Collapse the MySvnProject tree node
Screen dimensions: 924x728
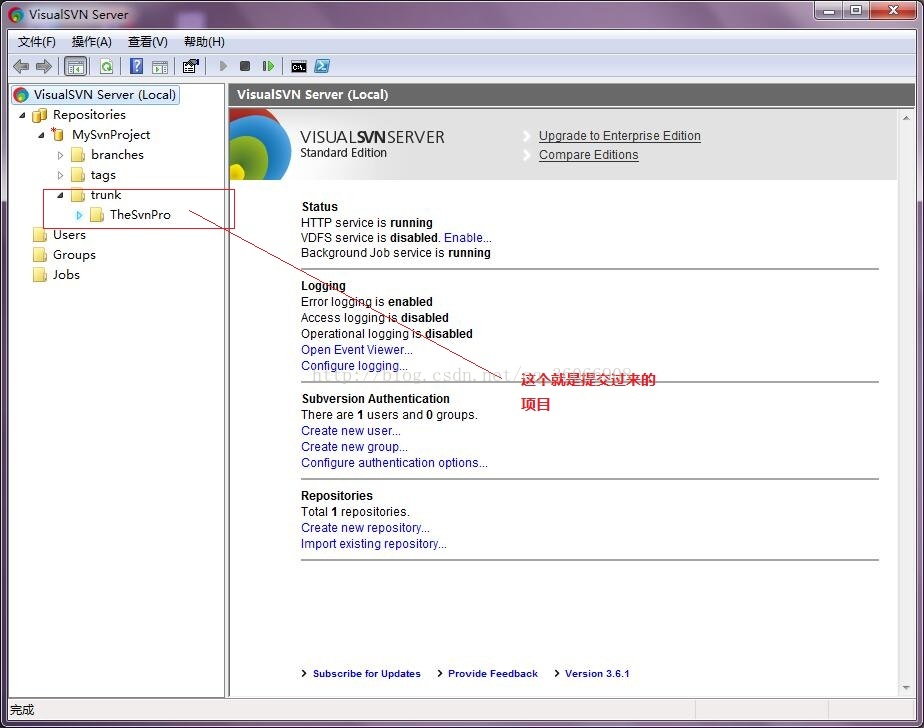41,135
